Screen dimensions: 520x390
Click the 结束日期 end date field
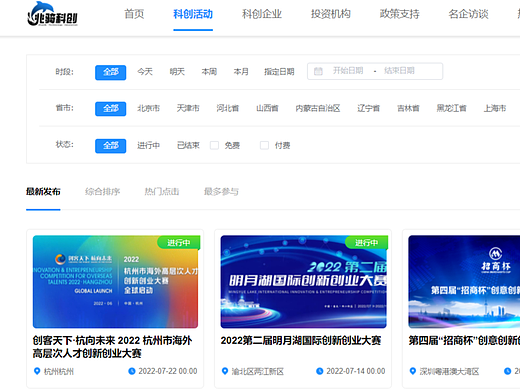pyautogui.click(x=399, y=71)
